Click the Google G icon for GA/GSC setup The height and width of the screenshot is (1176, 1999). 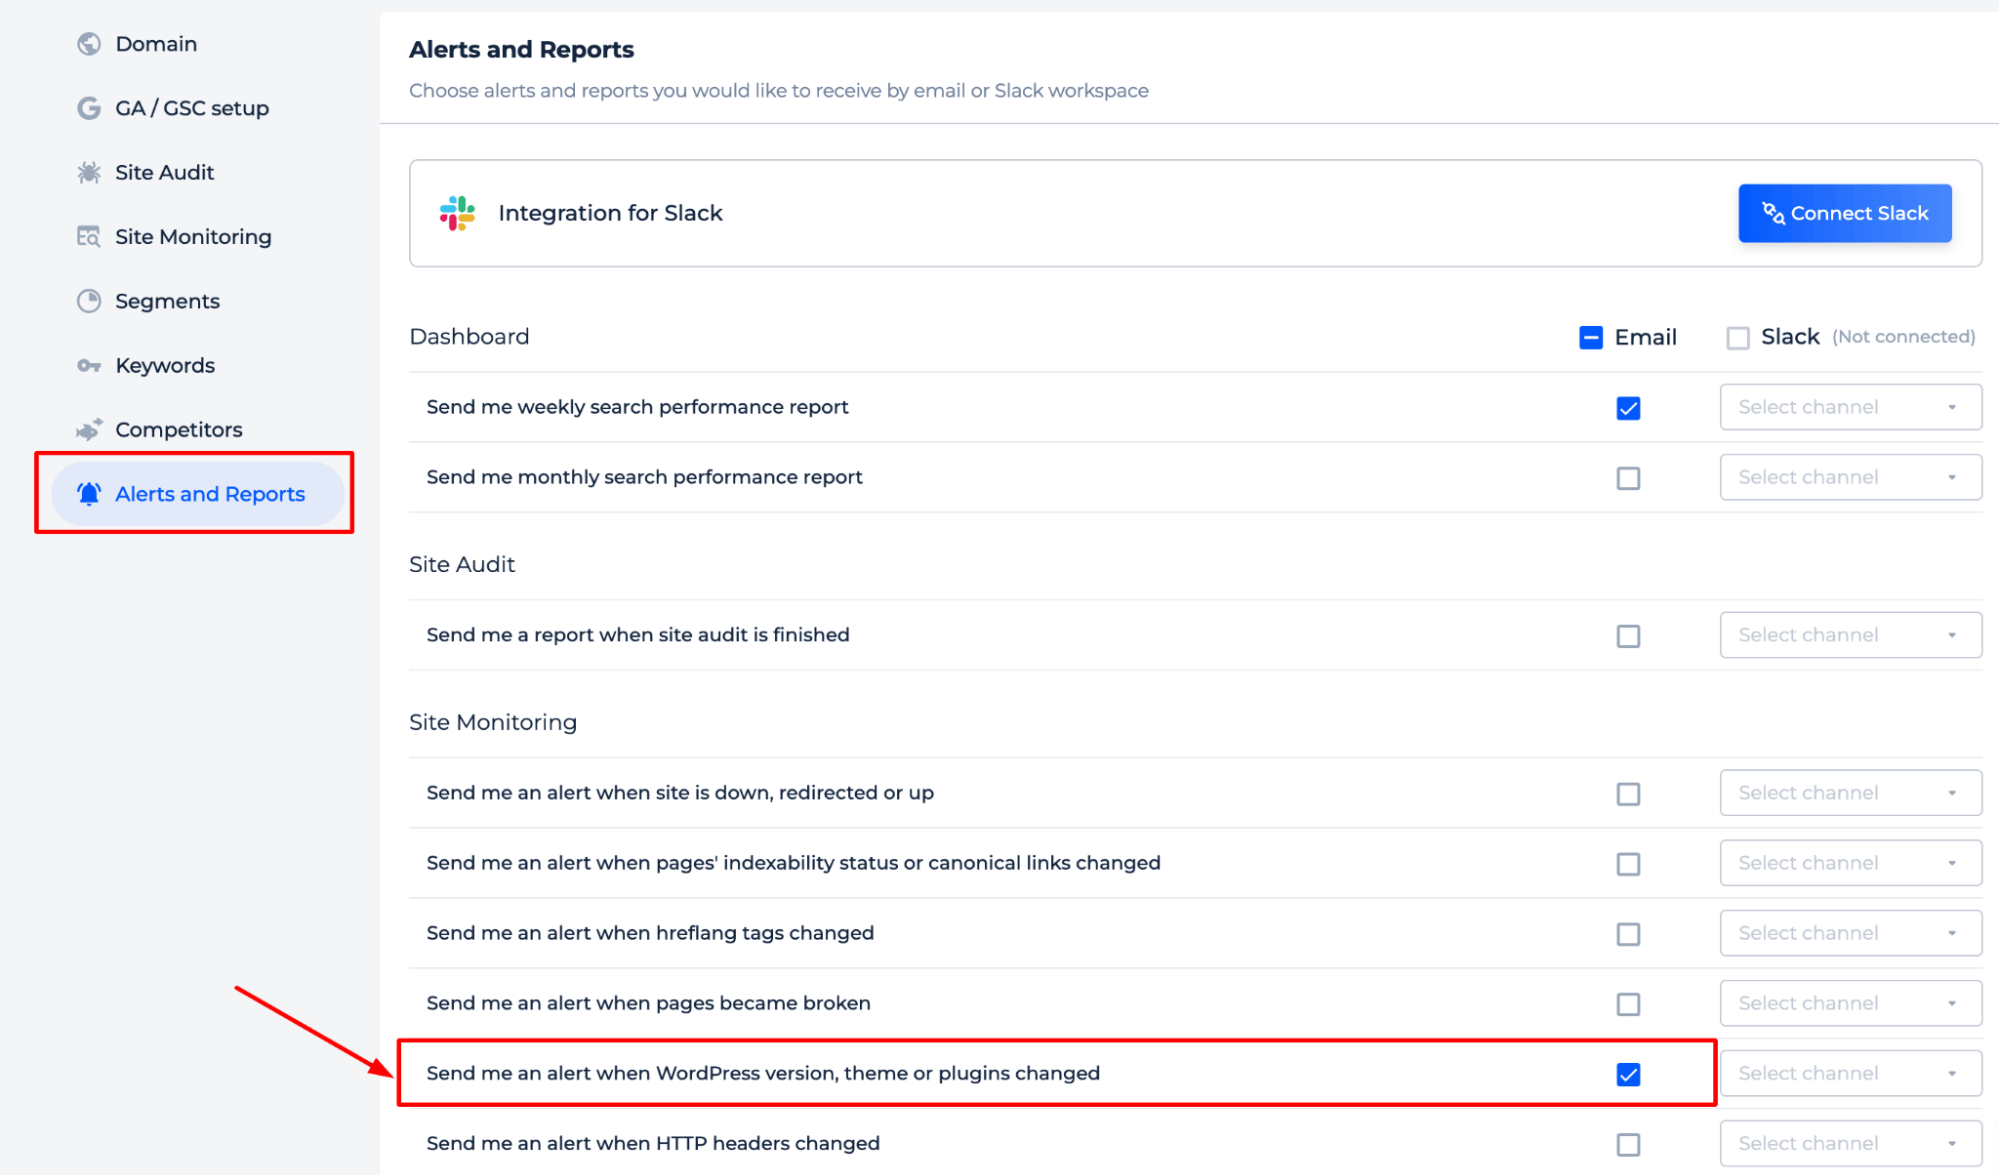pos(89,108)
